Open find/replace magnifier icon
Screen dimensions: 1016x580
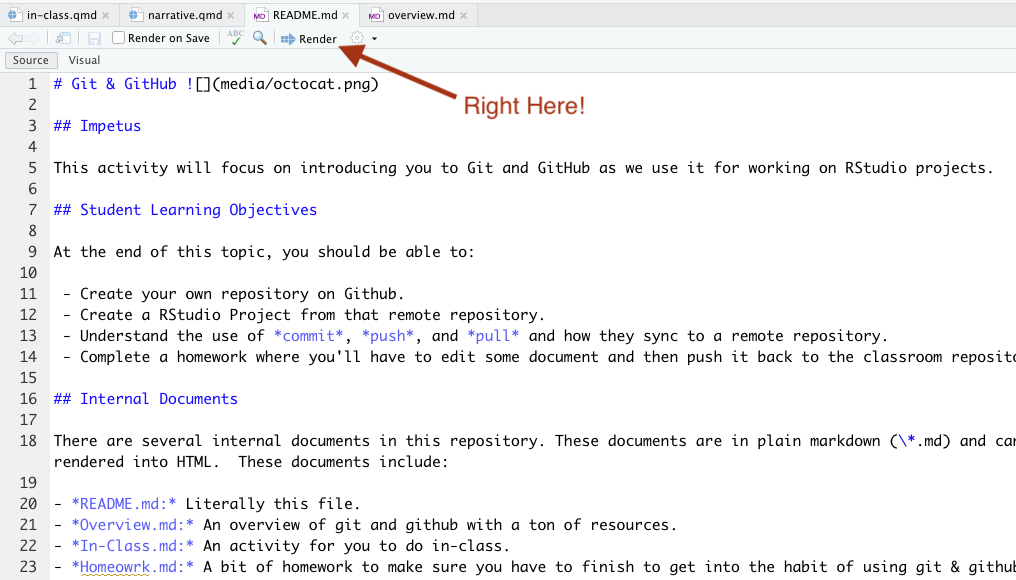260,38
